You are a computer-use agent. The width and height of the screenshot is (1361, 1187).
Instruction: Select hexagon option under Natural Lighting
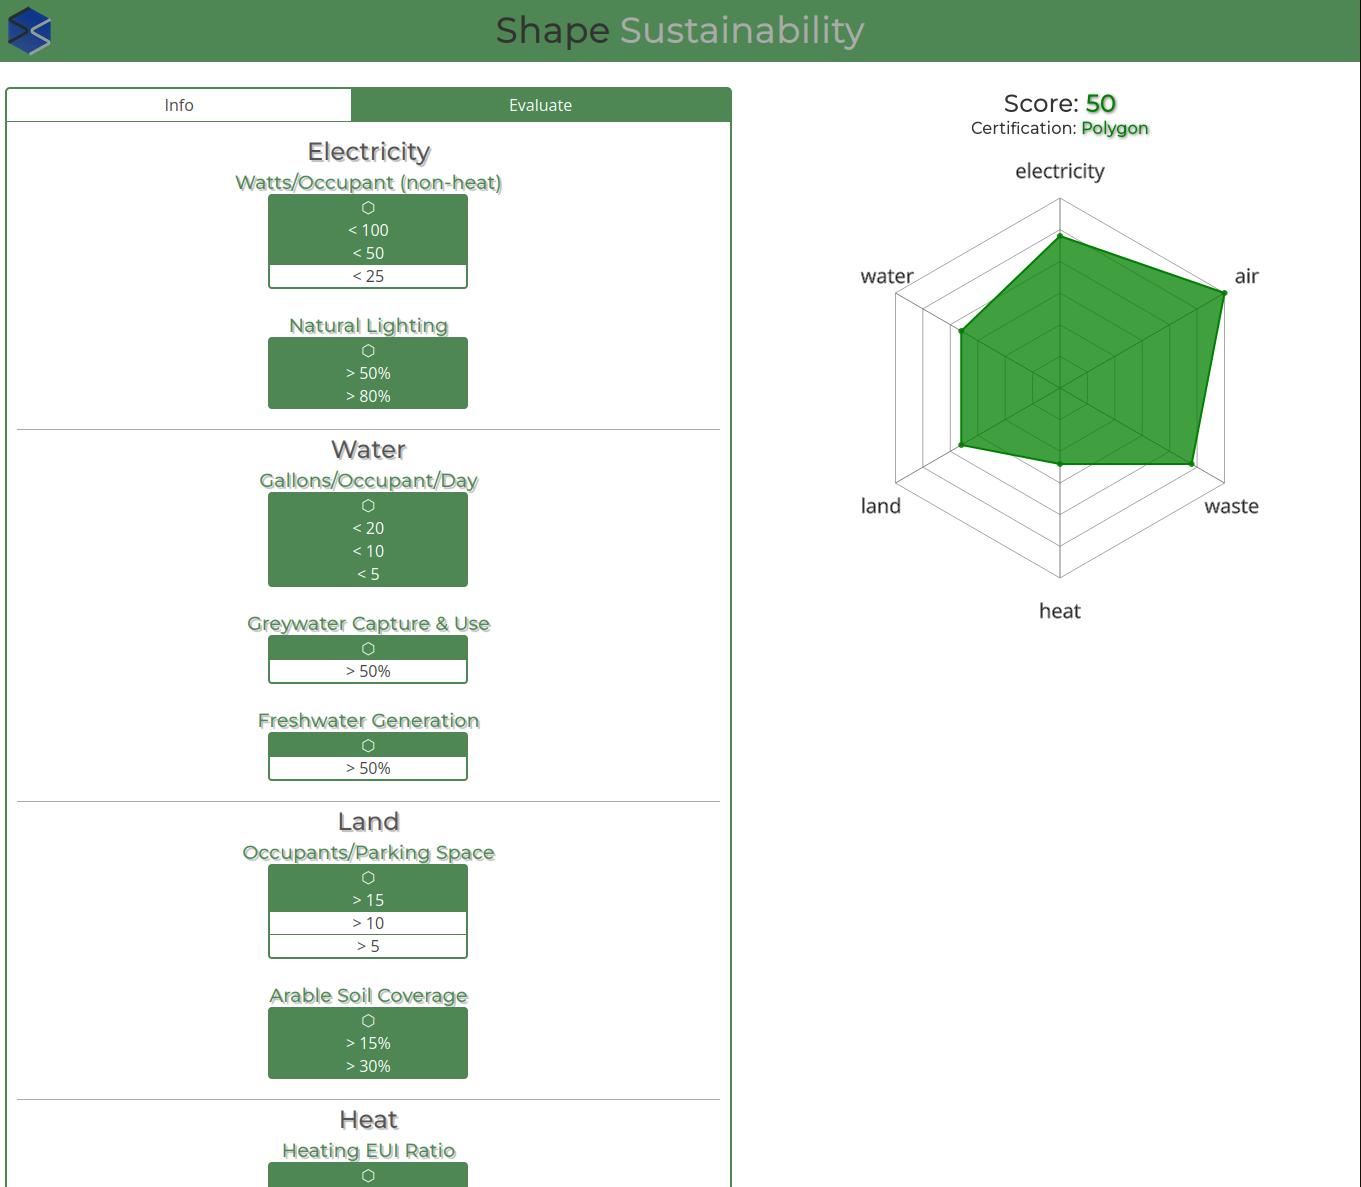(368, 350)
